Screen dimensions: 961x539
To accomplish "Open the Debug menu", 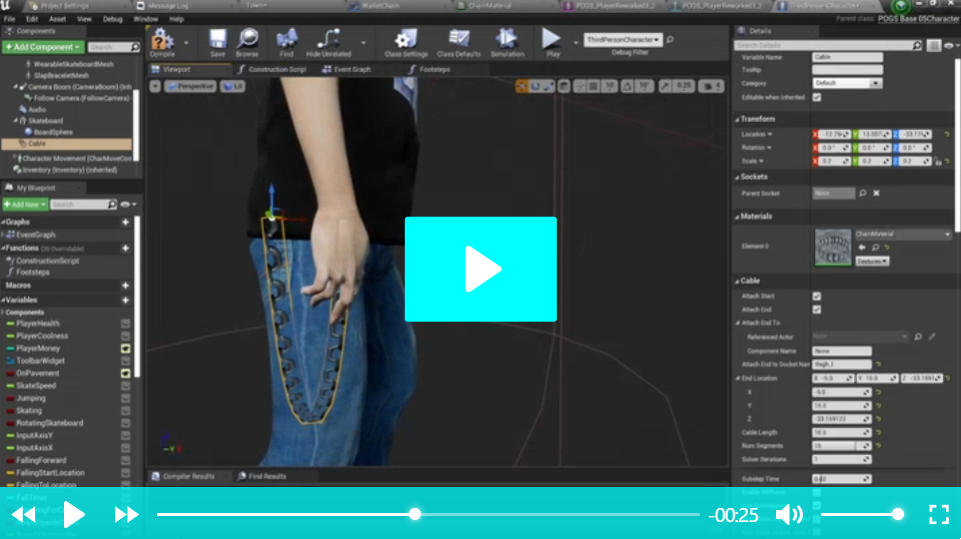I will (x=112, y=19).
